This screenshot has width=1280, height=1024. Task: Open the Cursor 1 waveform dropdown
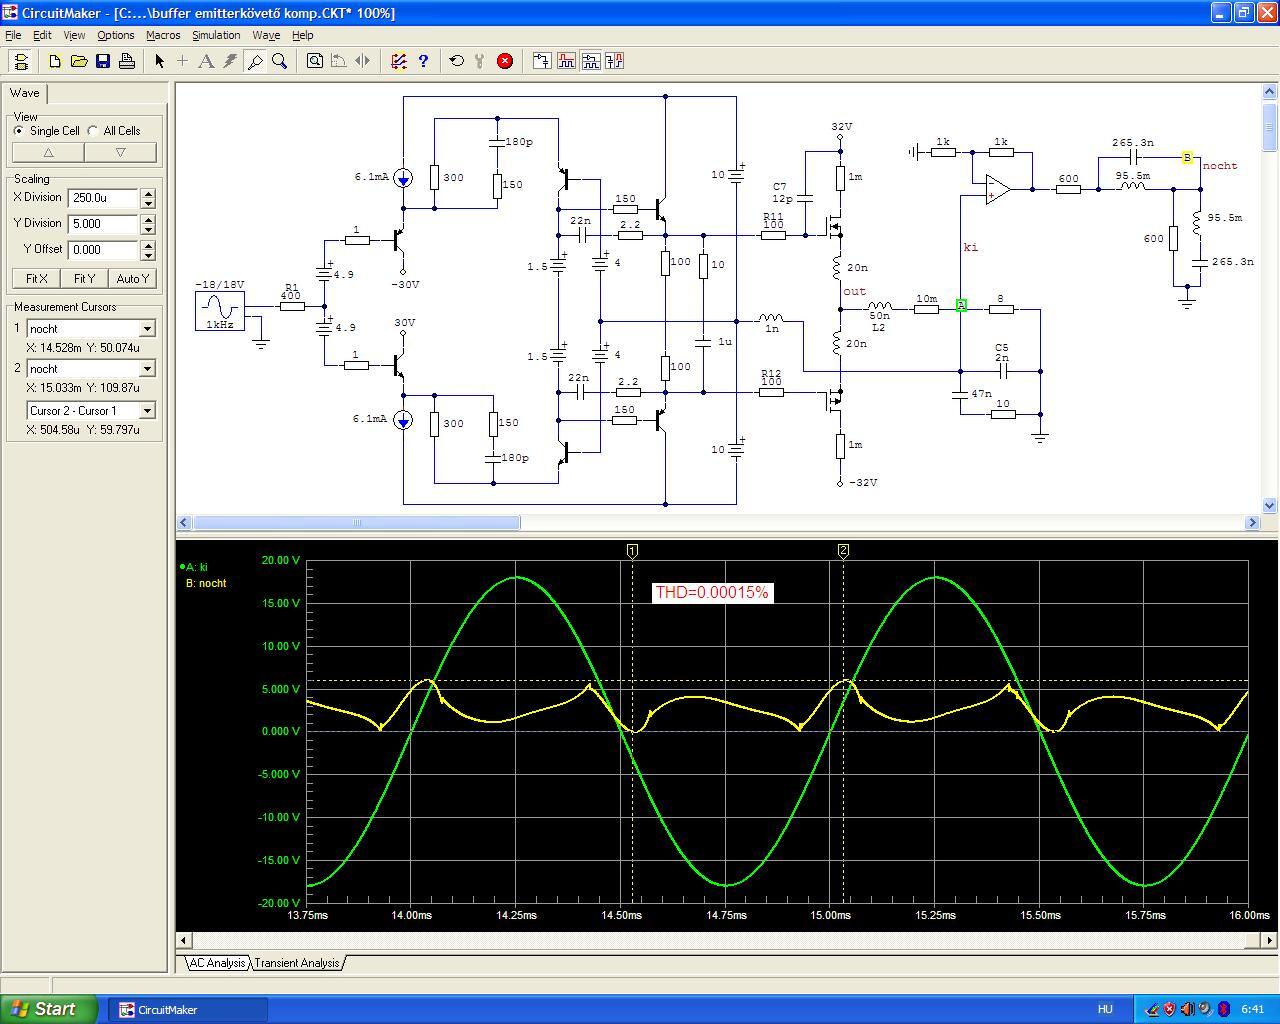147,329
